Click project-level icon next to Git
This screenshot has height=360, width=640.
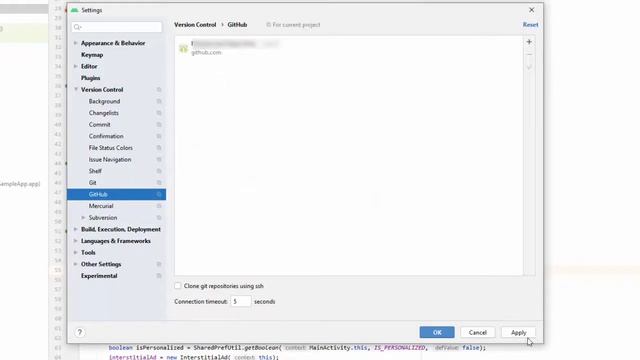(159, 183)
